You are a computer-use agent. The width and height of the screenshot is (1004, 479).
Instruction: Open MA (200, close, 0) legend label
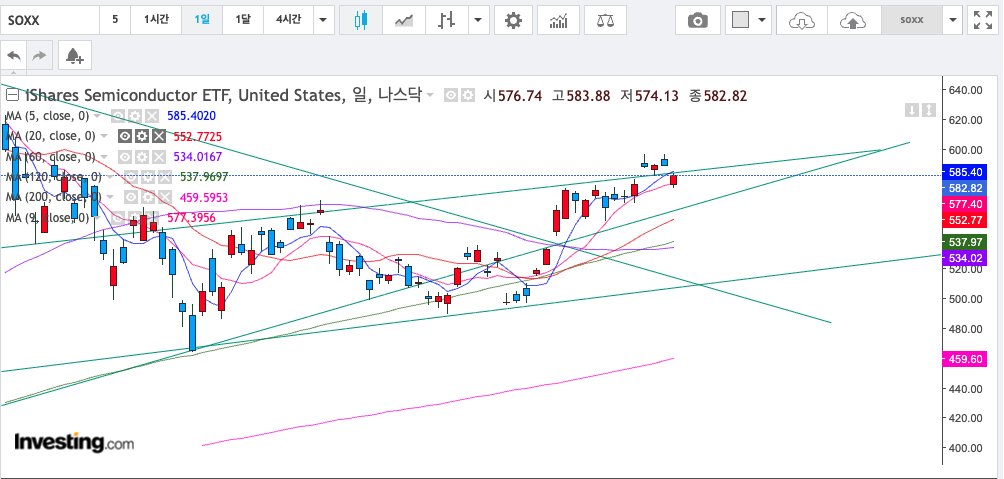coord(54,197)
